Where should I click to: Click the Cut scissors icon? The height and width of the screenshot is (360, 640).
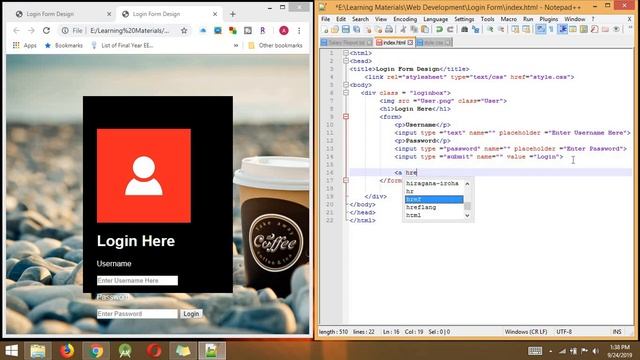point(403,29)
